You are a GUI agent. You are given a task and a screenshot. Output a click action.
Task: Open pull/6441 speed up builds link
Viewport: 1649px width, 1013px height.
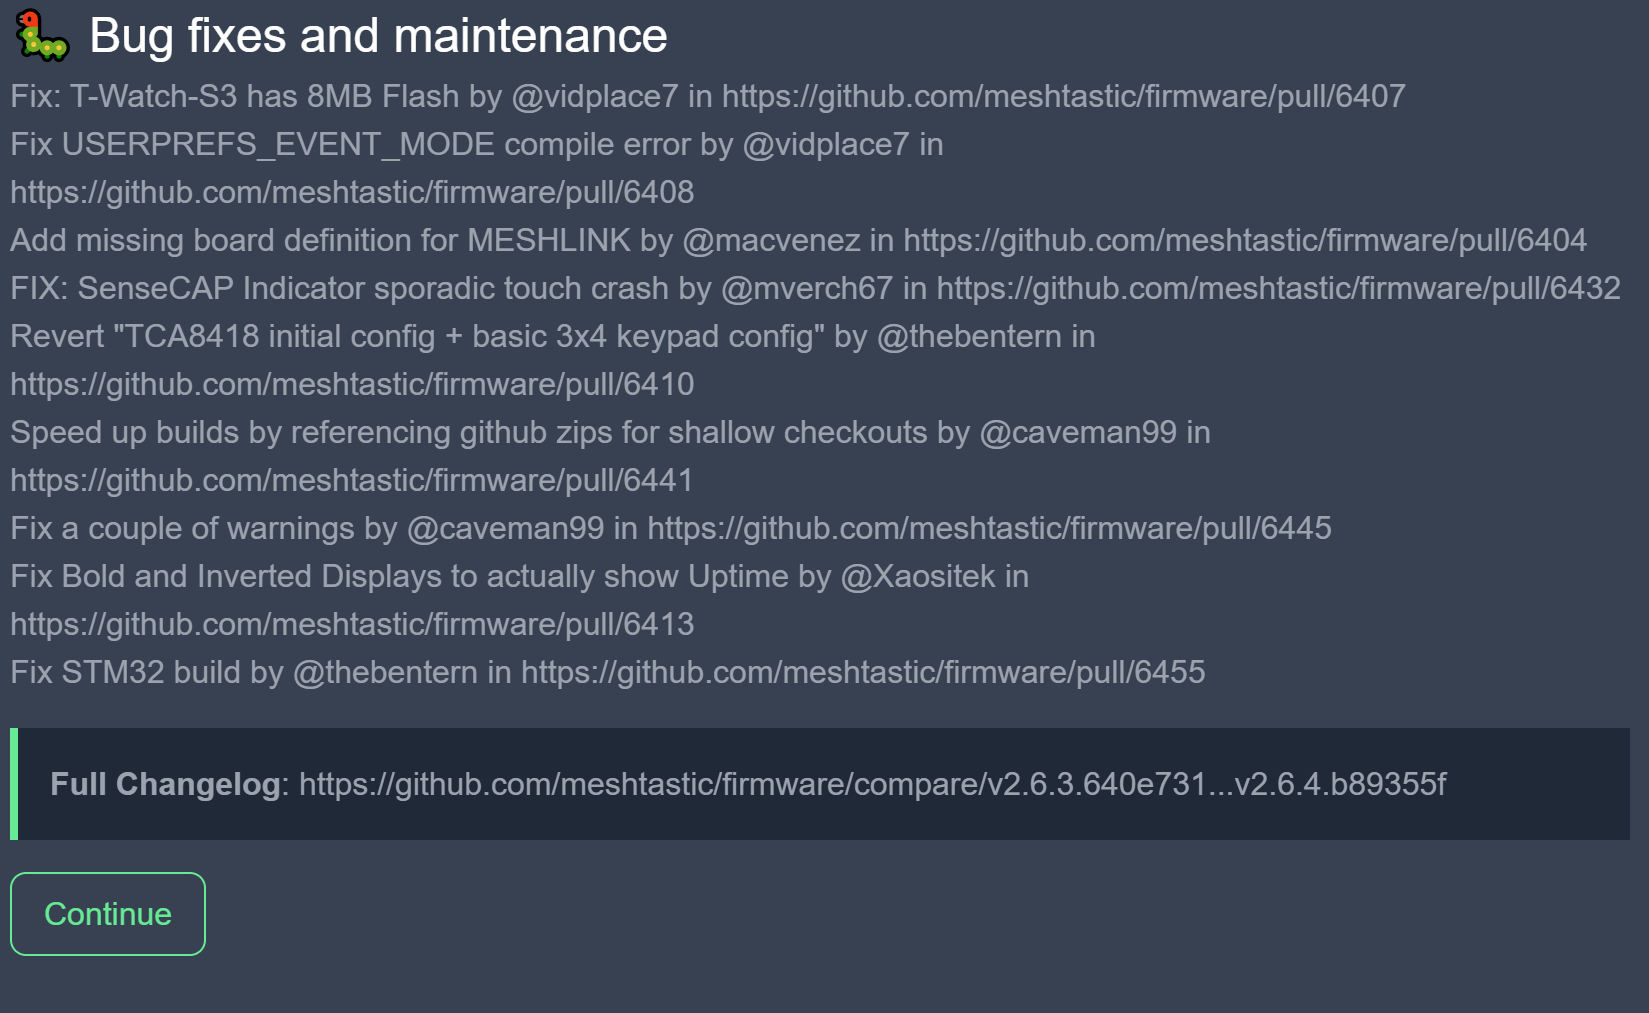(x=352, y=480)
